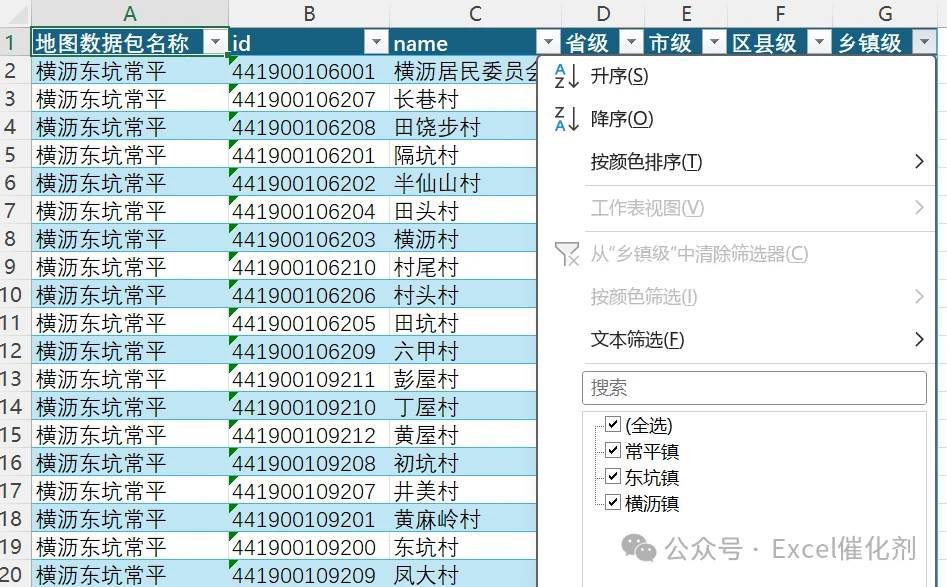Toggle the (全选) select-all checkbox

pyautogui.click(x=613, y=424)
